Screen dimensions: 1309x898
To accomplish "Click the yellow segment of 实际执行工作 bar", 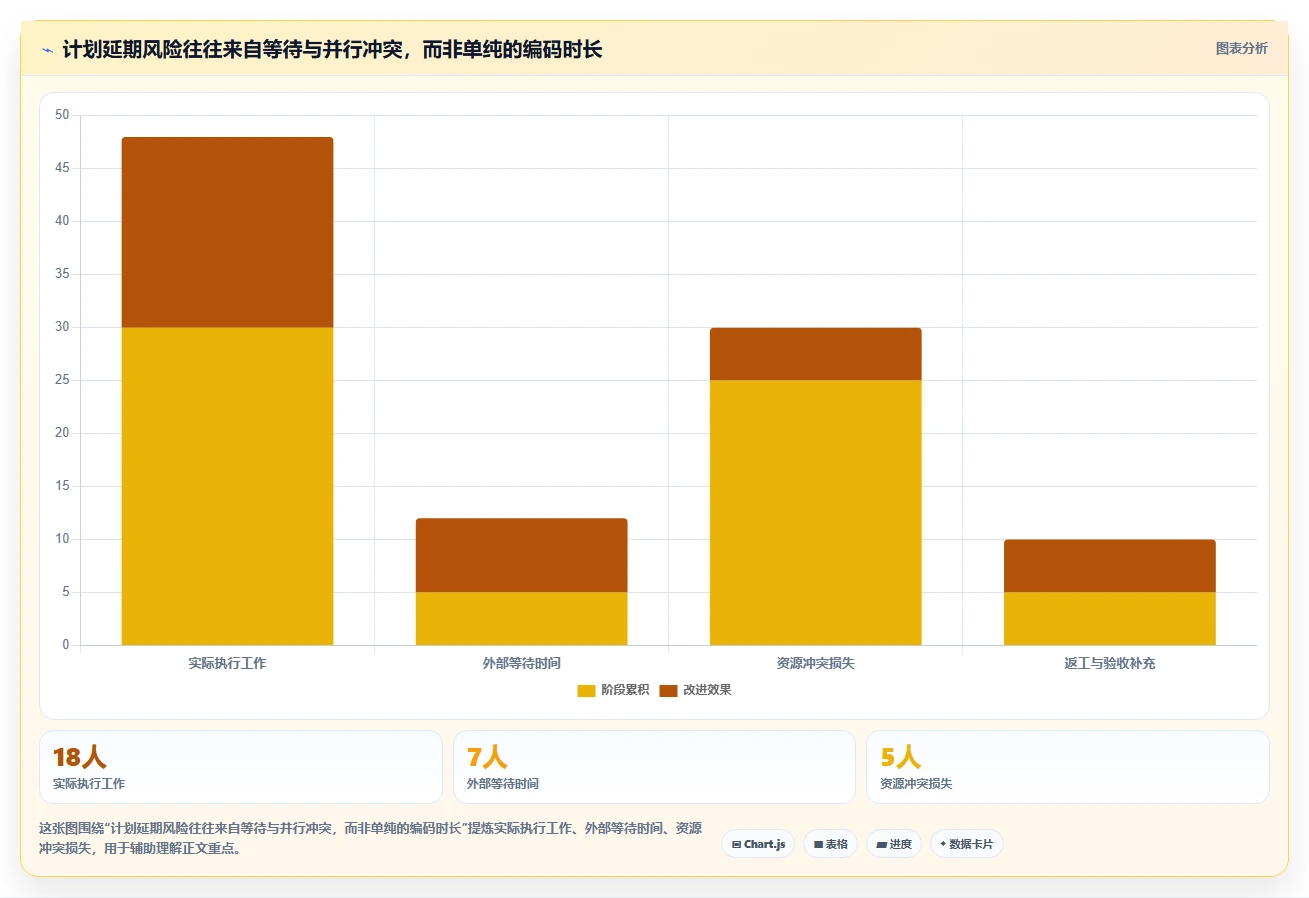I will point(227,486).
